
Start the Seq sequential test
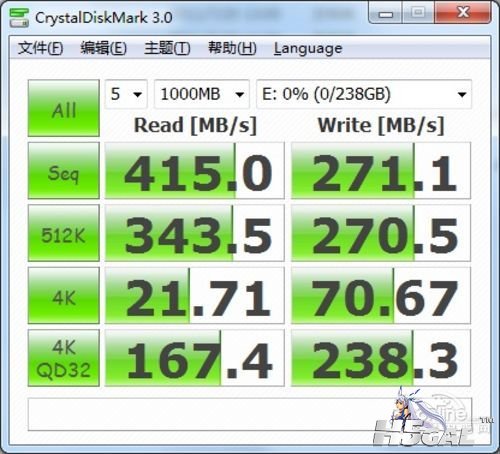[x=64, y=171]
